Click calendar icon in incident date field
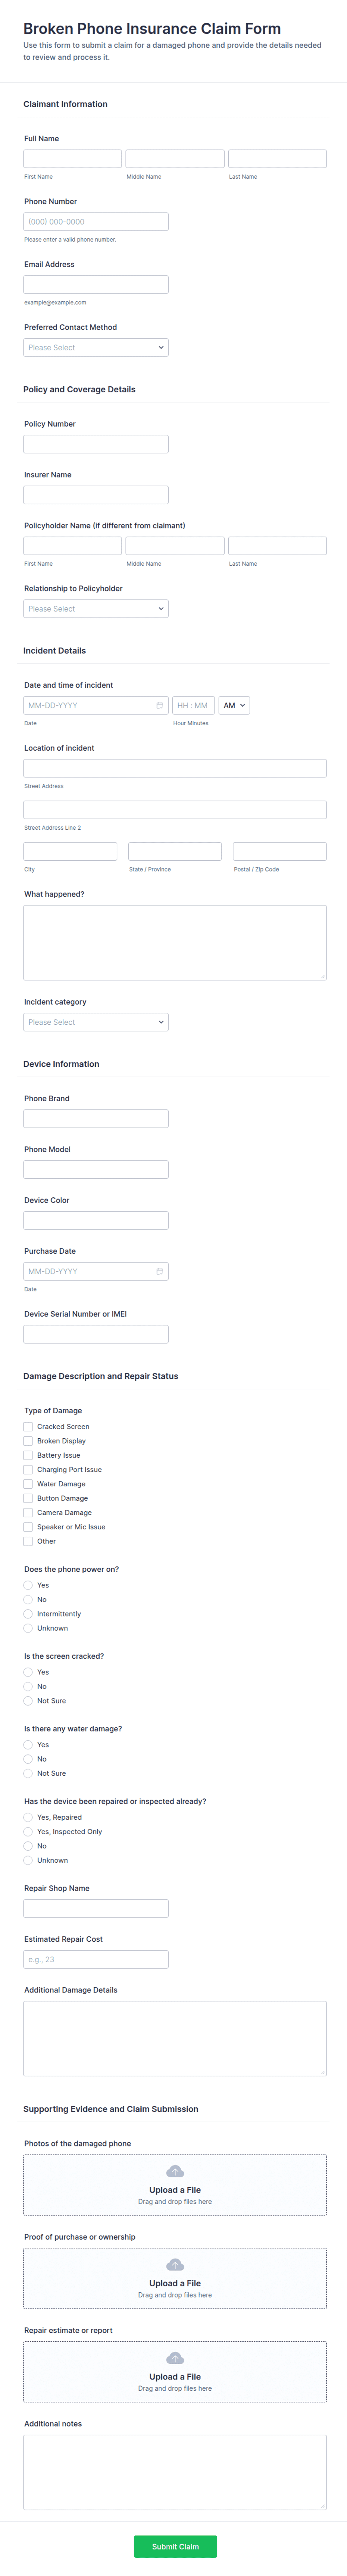This screenshot has width=347, height=2576. (x=159, y=705)
